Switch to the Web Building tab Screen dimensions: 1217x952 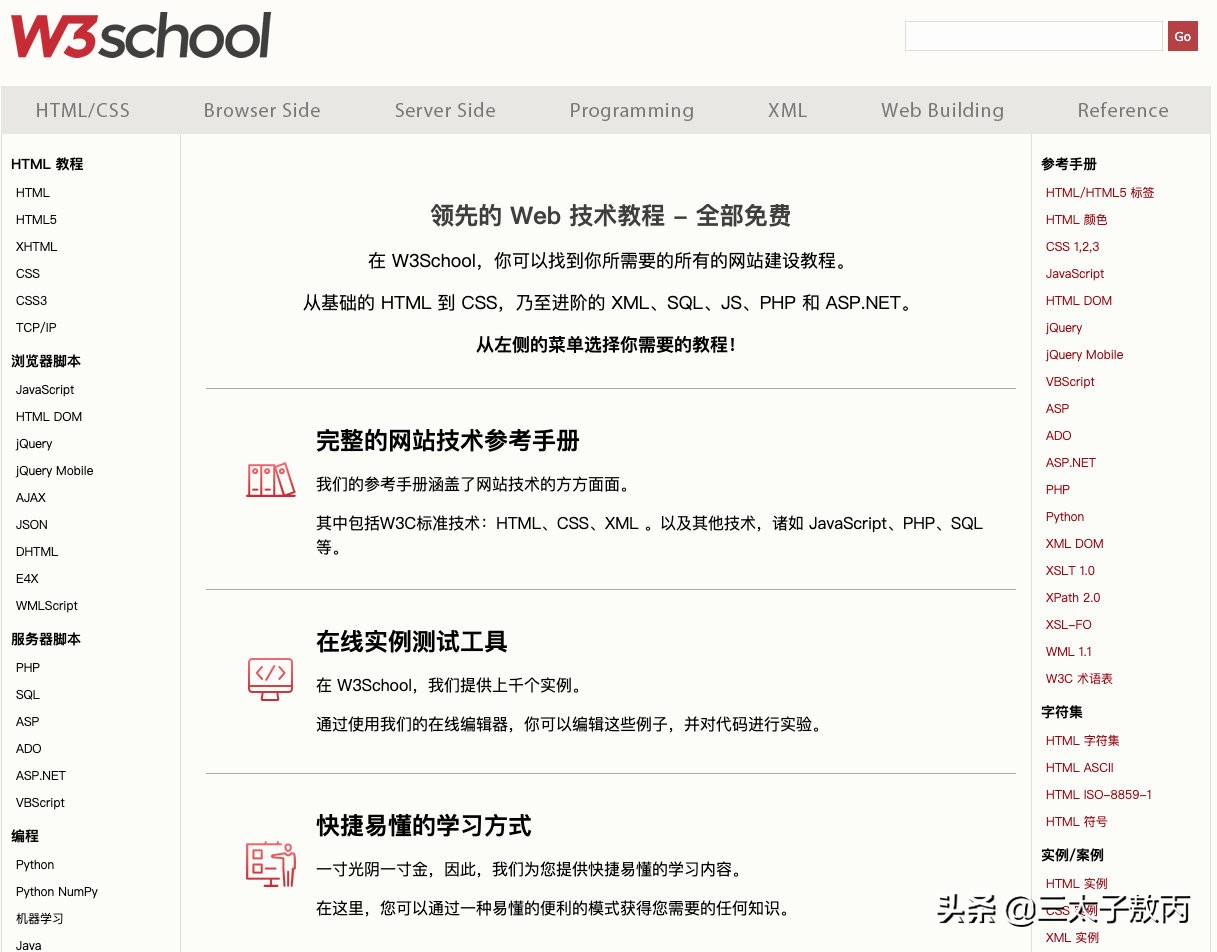point(942,110)
